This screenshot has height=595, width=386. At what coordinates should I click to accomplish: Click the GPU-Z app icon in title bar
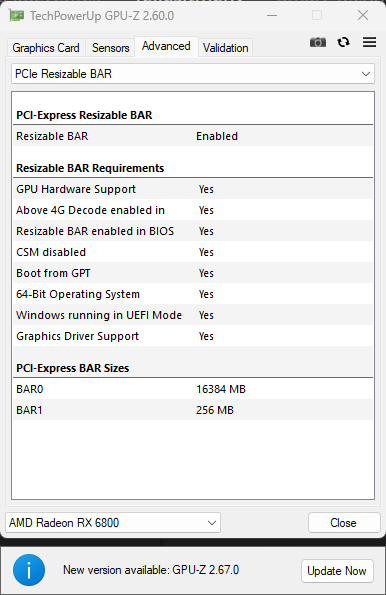click(16, 16)
